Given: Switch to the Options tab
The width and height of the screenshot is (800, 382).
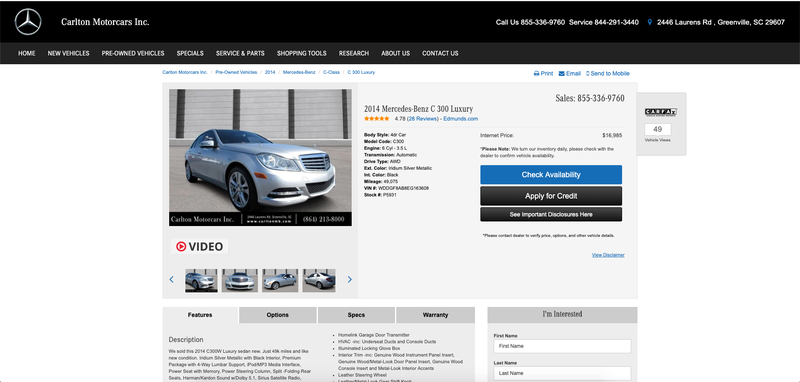Looking at the screenshot, I should [278, 315].
